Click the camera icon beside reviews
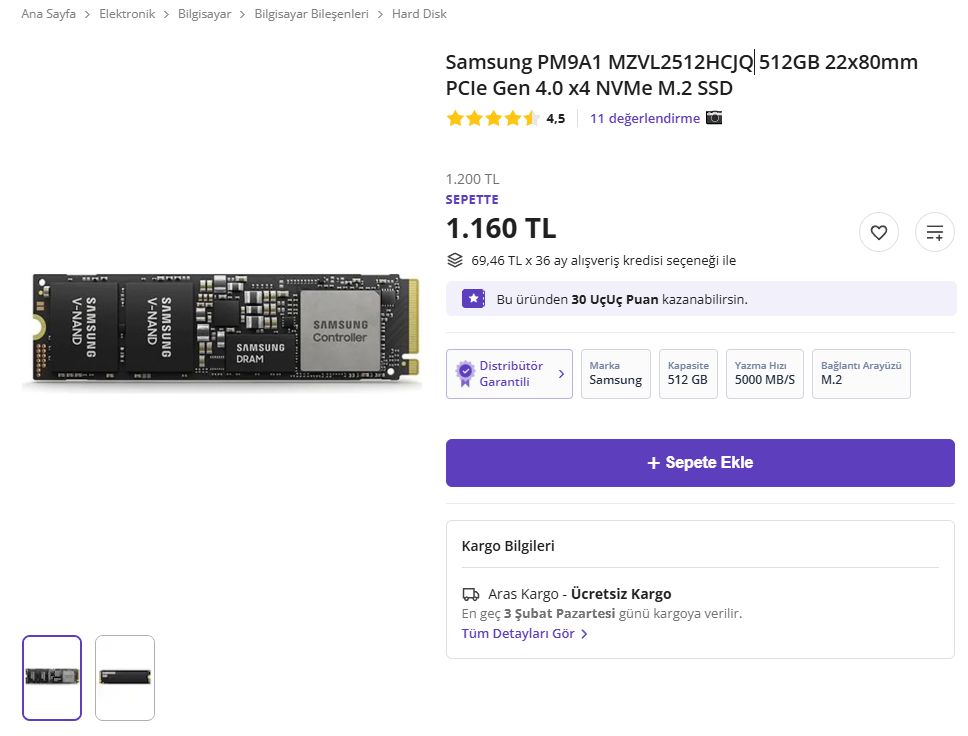This screenshot has height=736, width=968. 714,118
